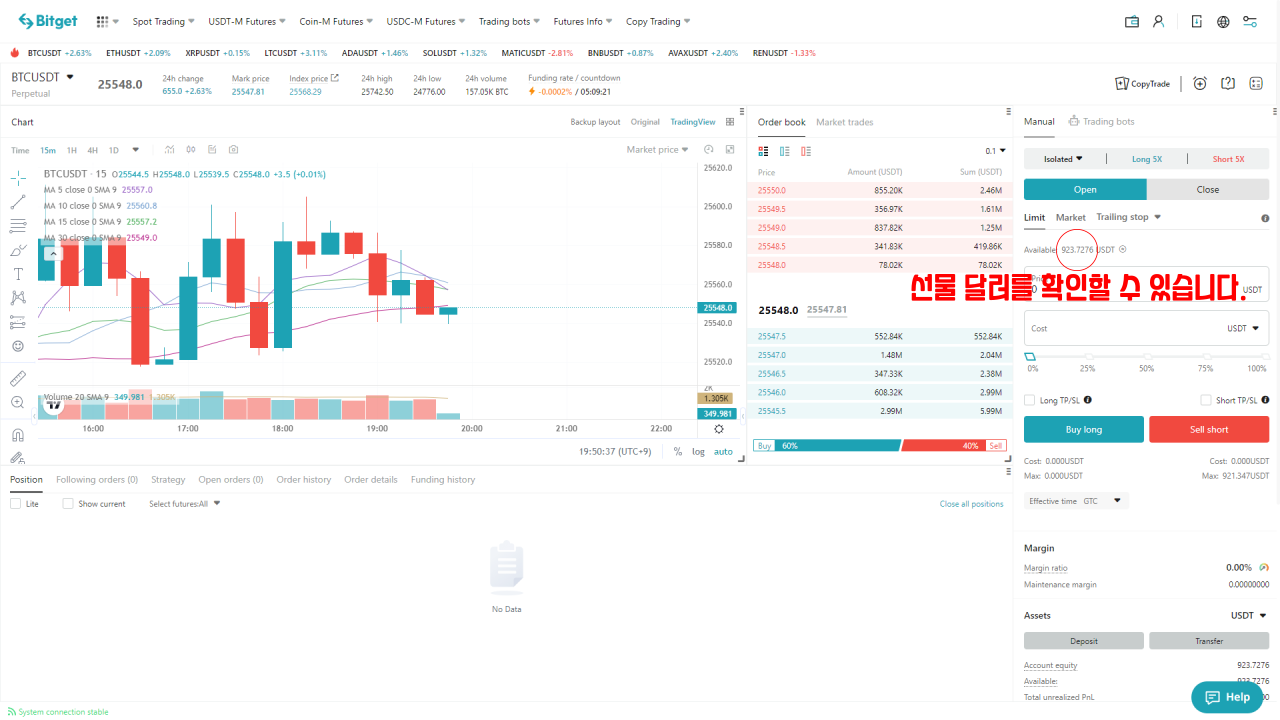Select the ruler measure tool
The height and width of the screenshot is (720, 1280).
coord(18,379)
